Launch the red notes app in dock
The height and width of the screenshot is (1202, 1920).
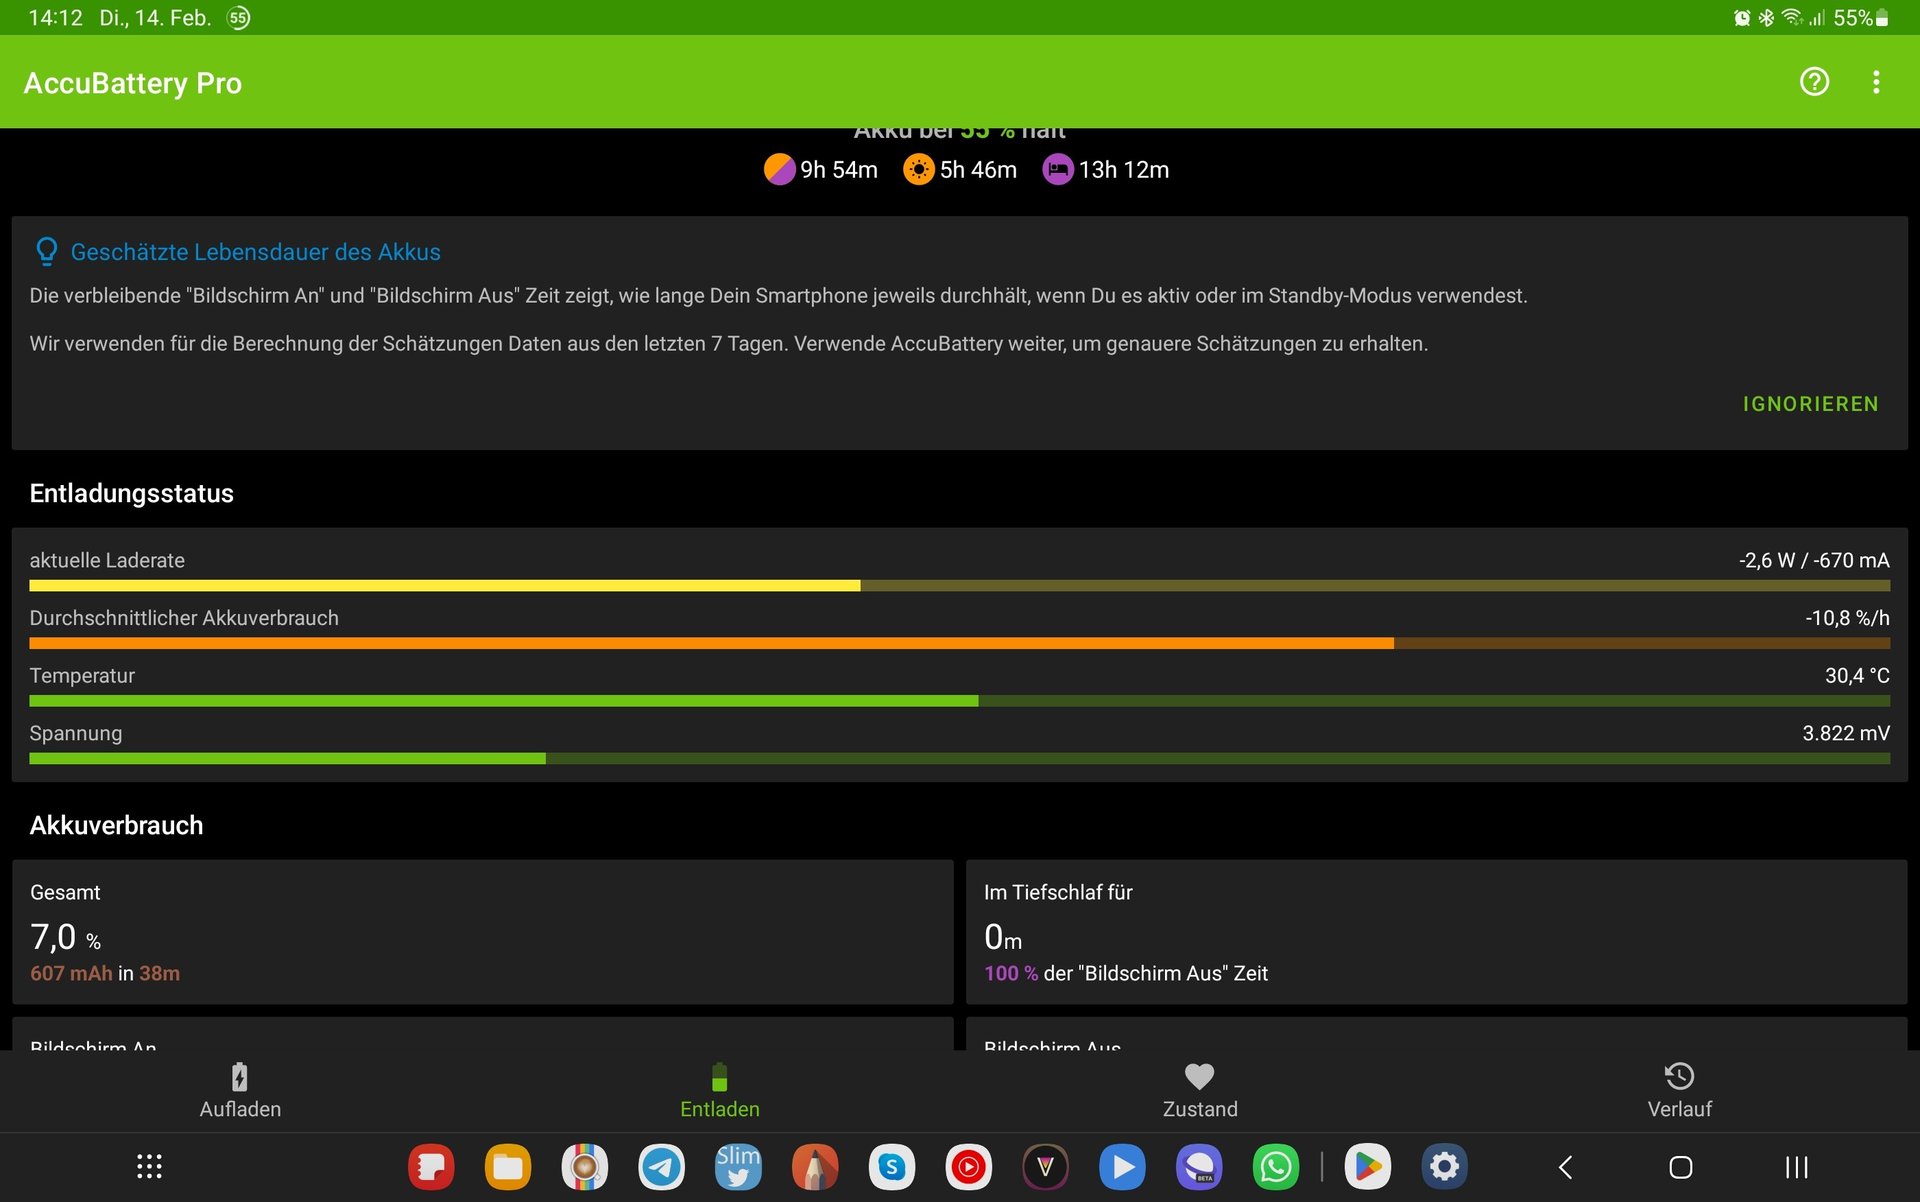431,1167
